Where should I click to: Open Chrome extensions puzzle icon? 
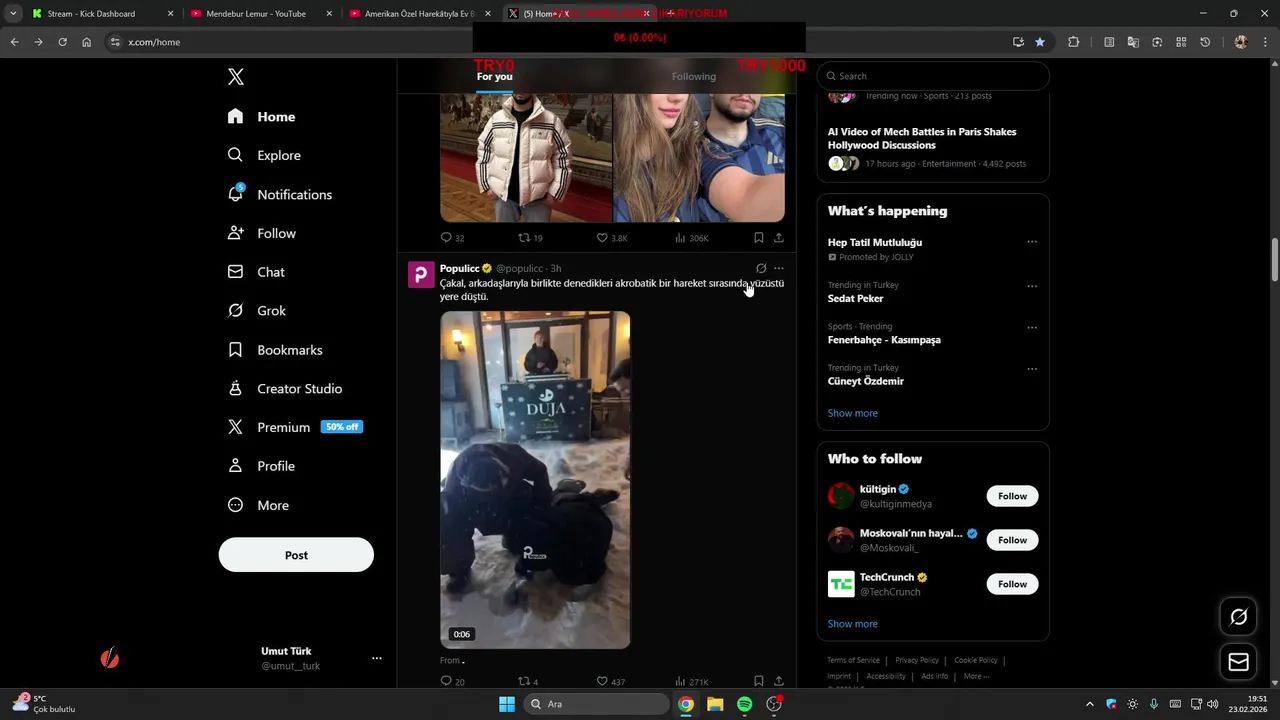pyautogui.click(x=1073, y=42)
